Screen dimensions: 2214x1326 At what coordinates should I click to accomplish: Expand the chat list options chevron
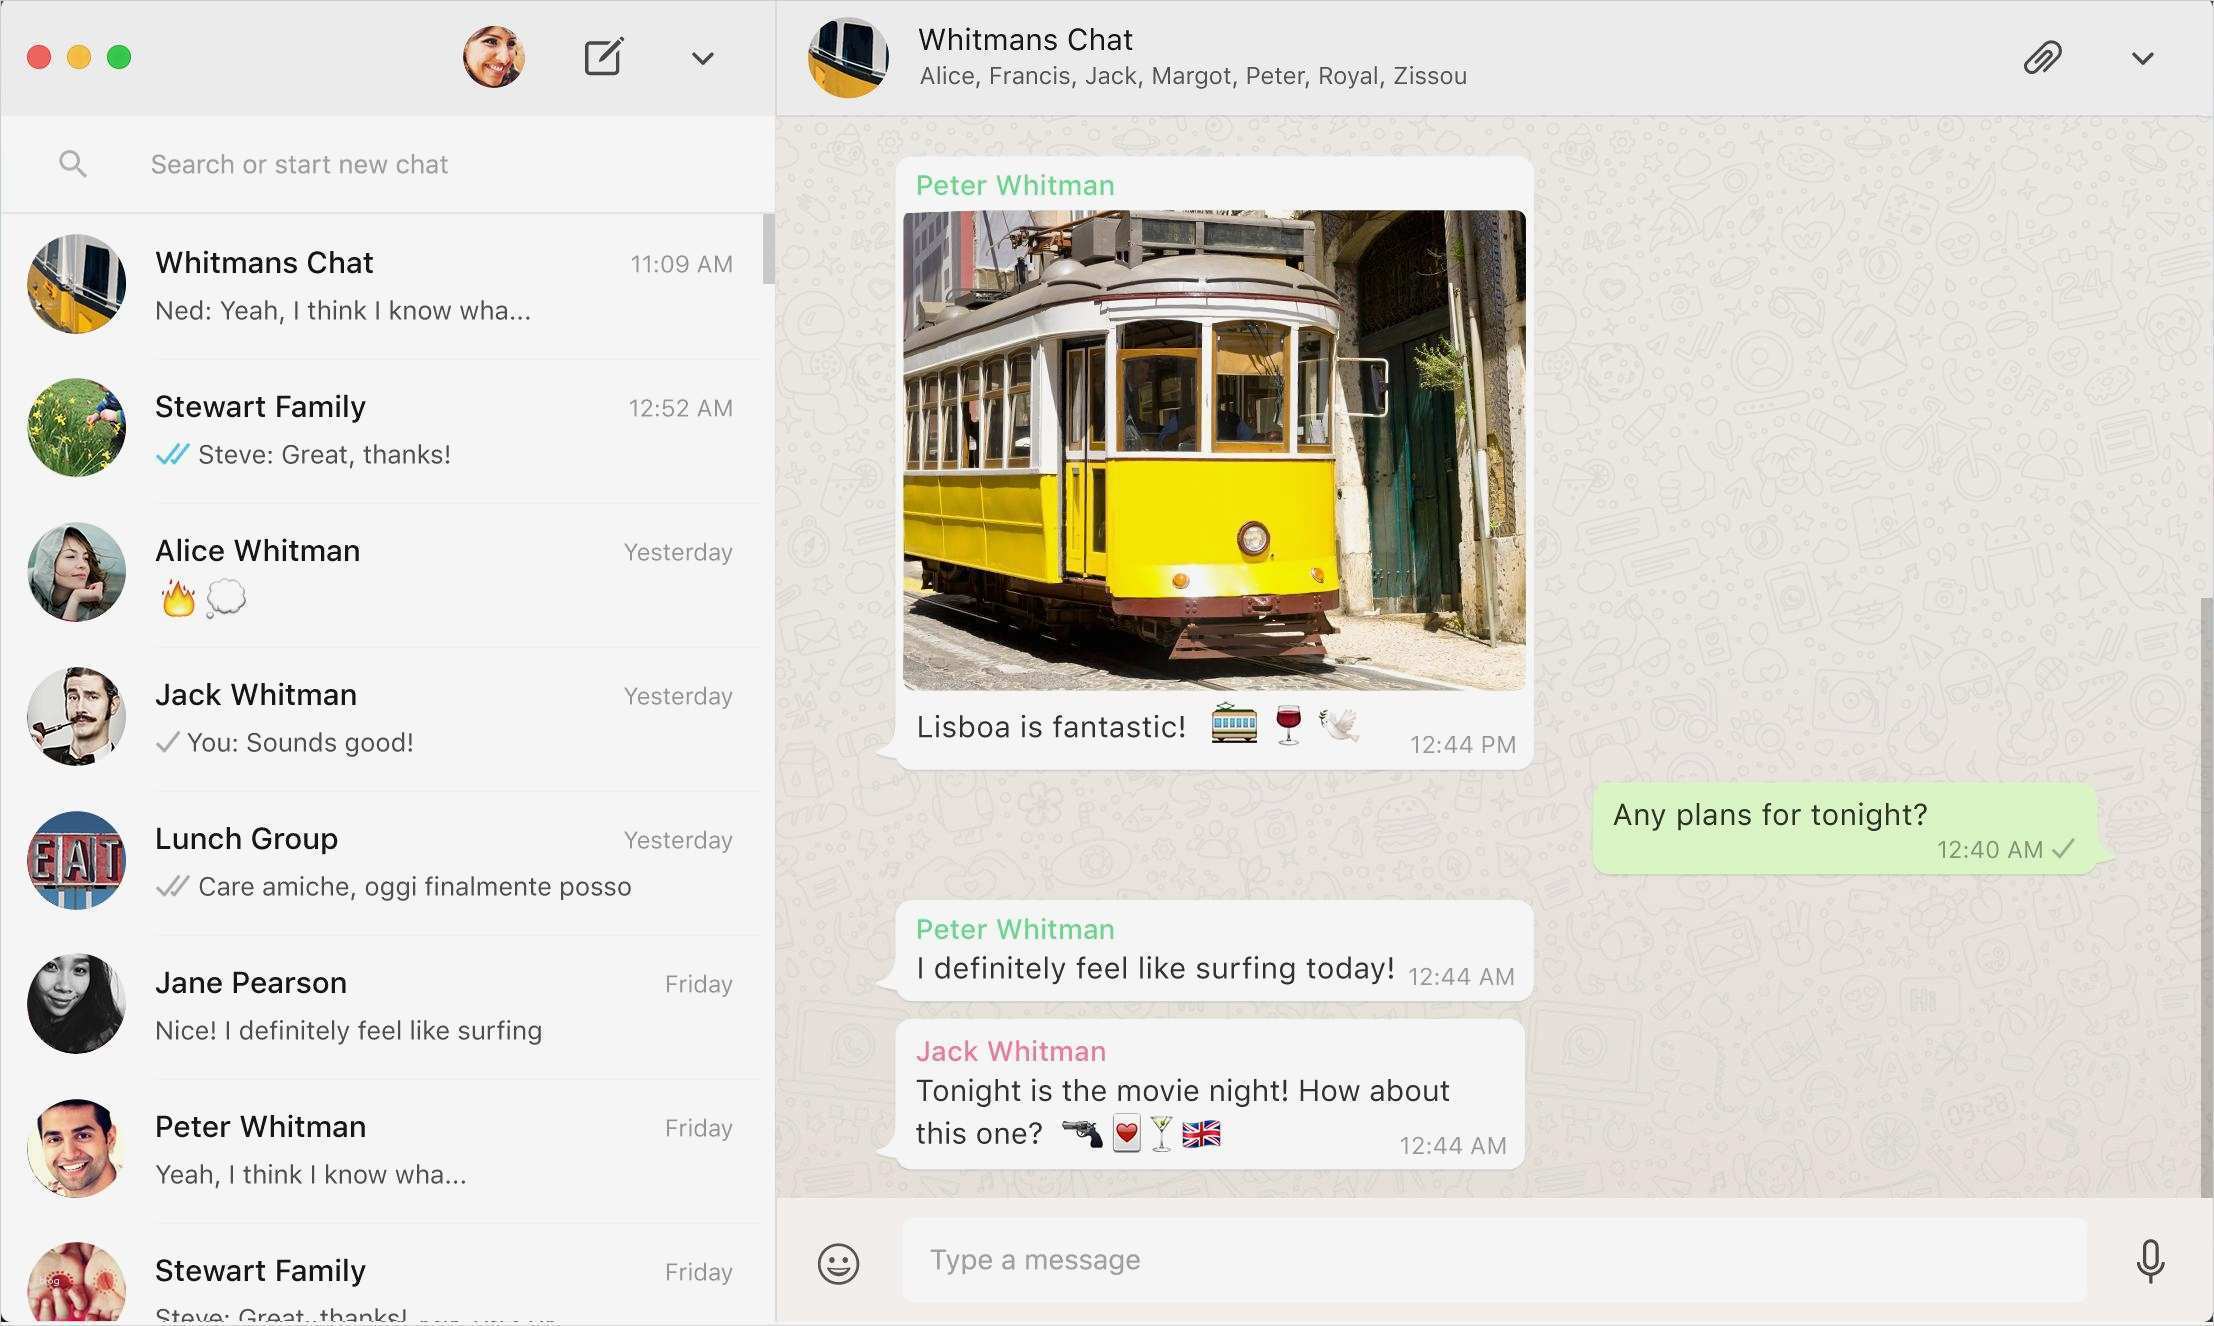click(702, 57)
